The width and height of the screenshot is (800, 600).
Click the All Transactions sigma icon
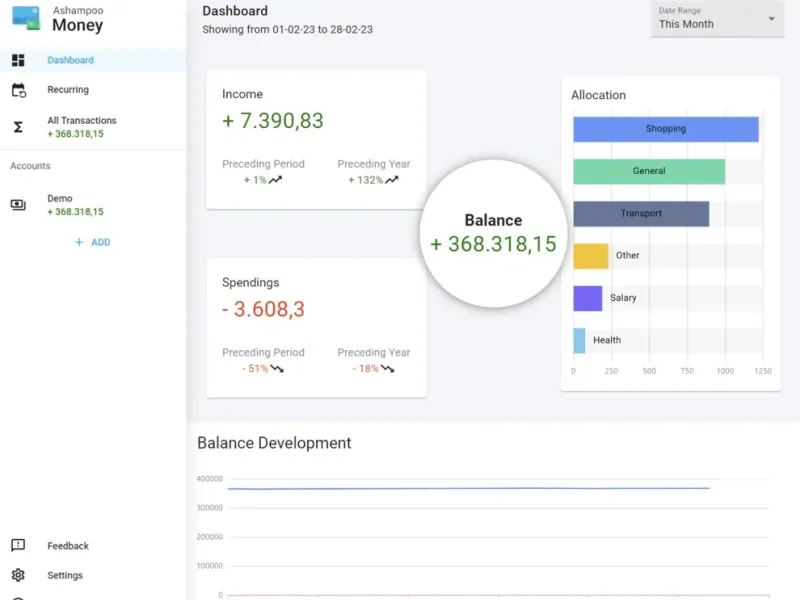coord(18,127)
